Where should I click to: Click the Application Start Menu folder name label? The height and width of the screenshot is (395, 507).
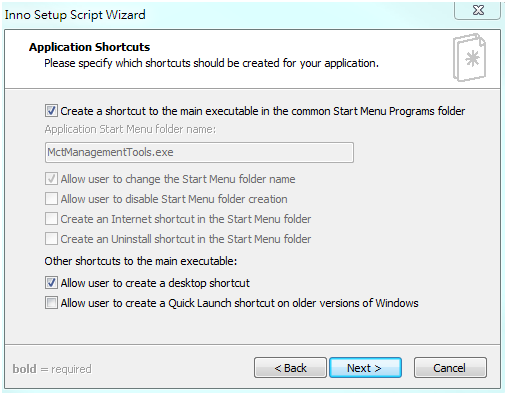click(x=130, y=129)
